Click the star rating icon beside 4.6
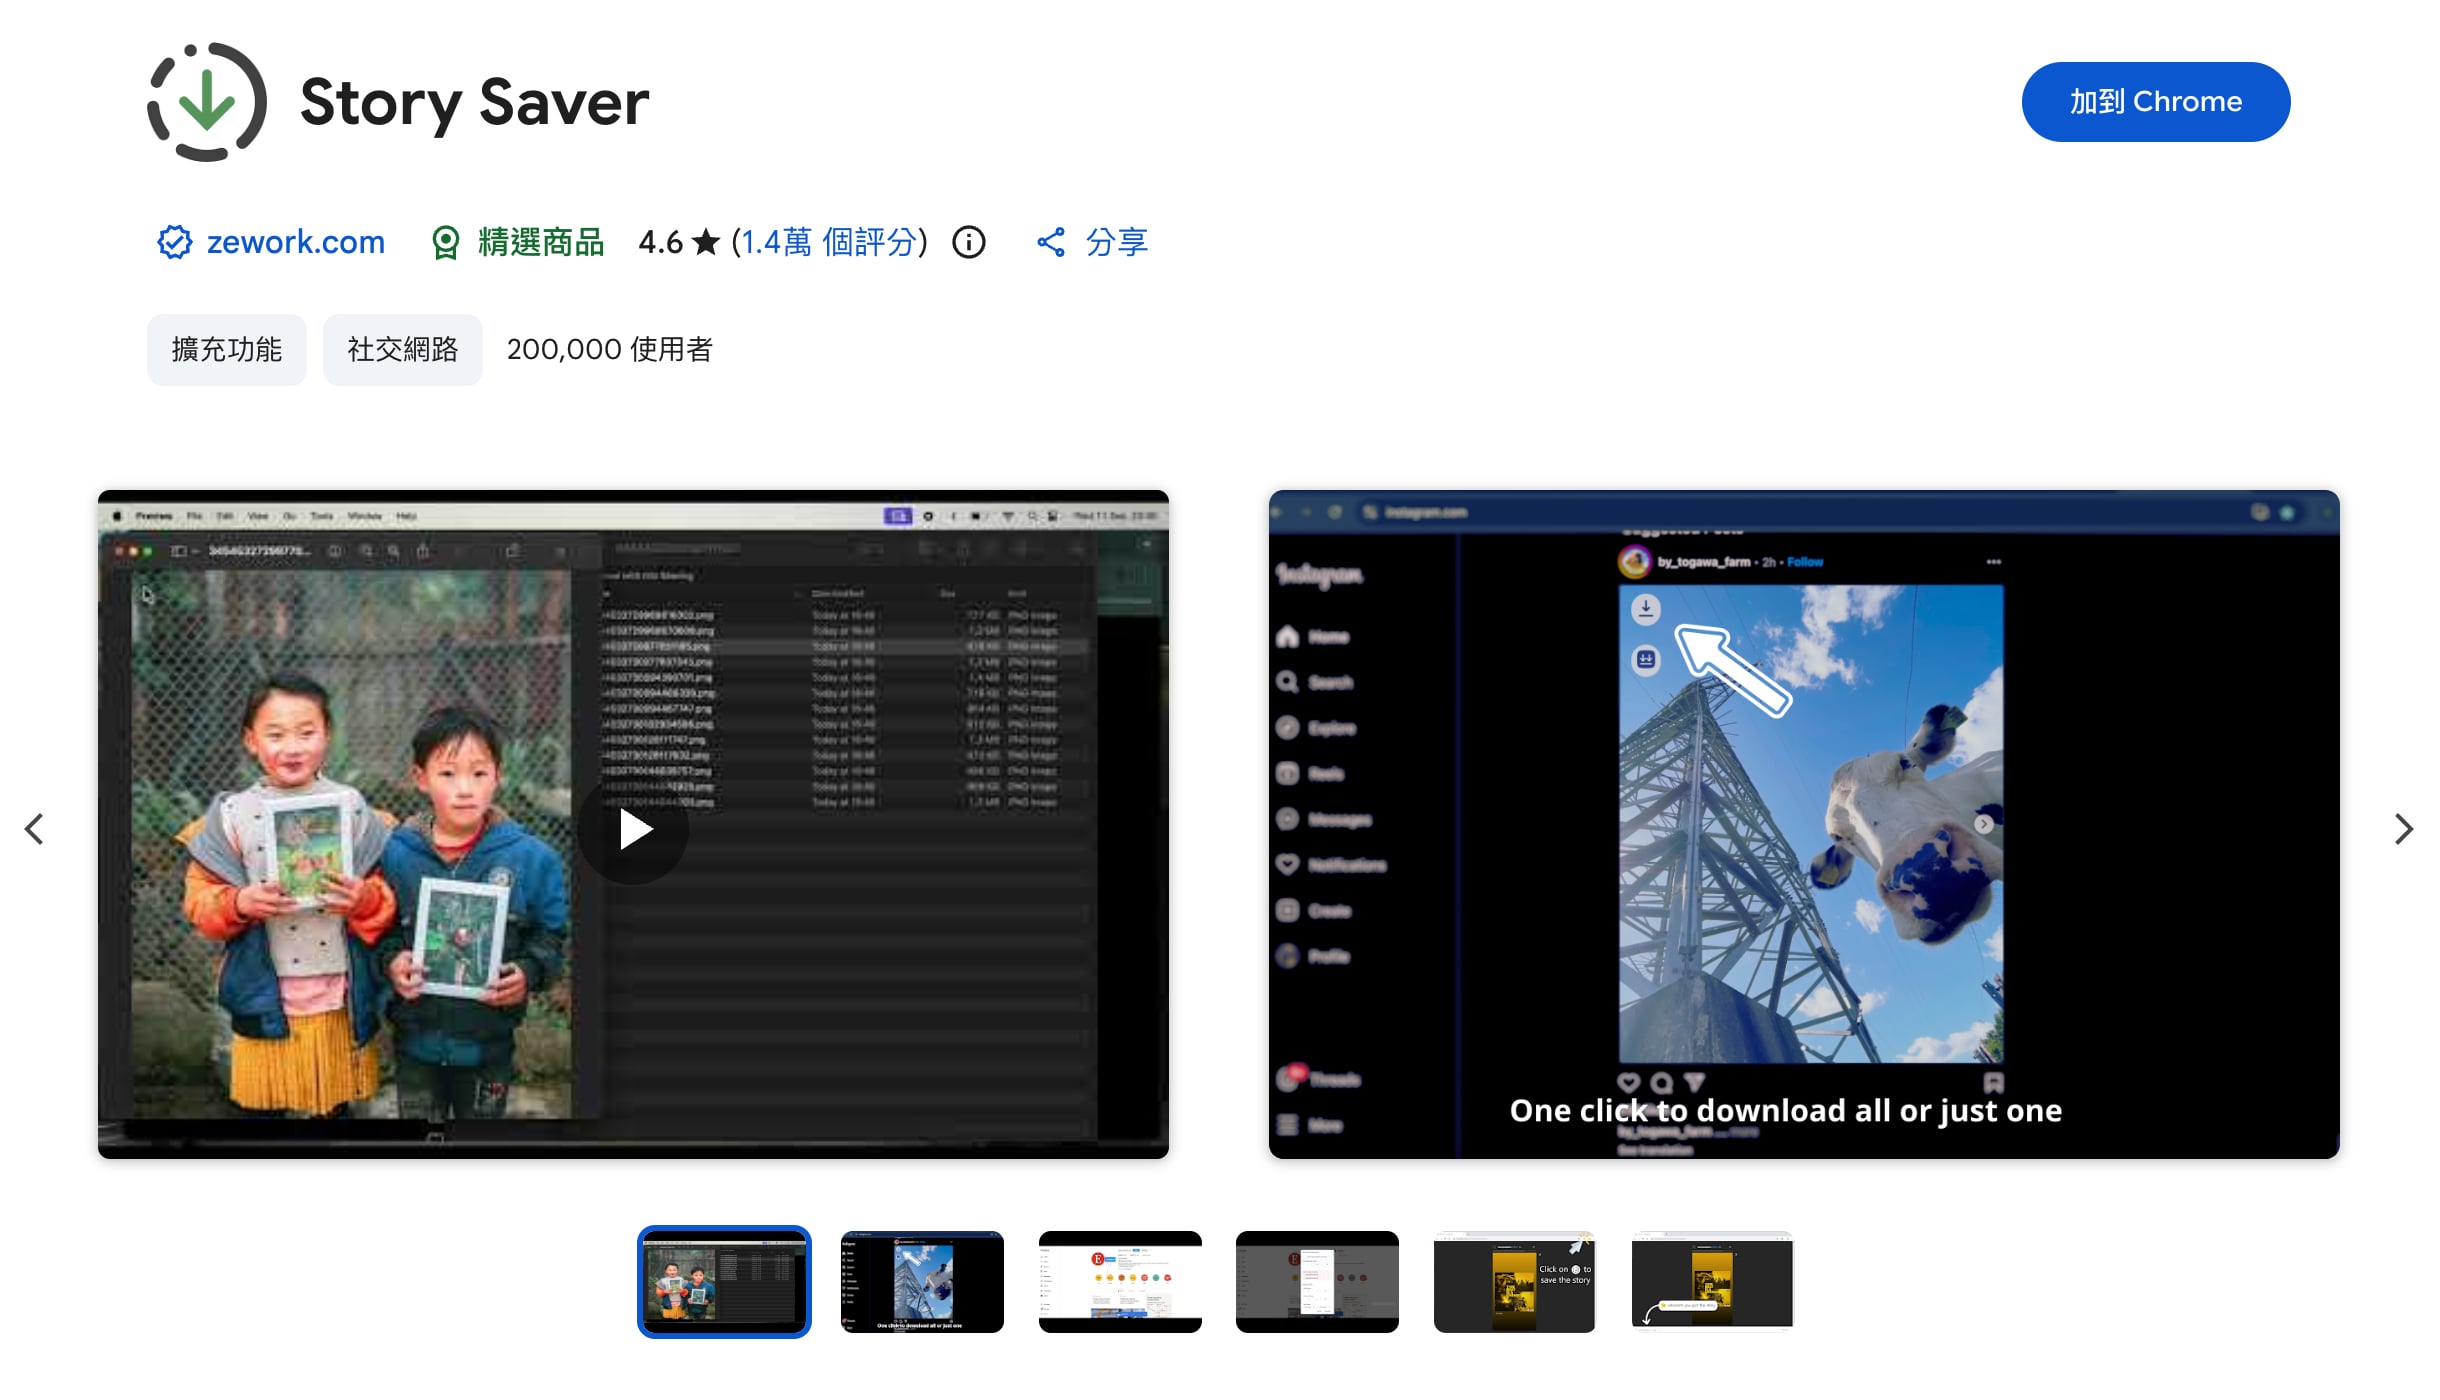The image size is (2440, 1400). pyautogui.click(x=706, y=242)
